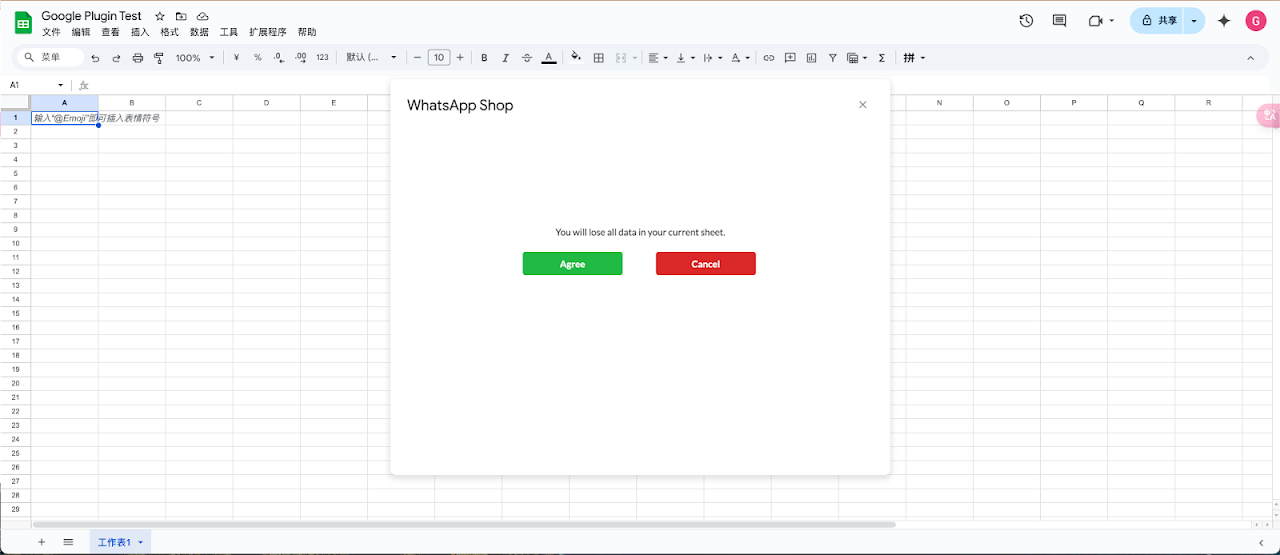This screenshot has width=1280, height=555.
Task: Start a Meet video call
Action: point(1100,20)
